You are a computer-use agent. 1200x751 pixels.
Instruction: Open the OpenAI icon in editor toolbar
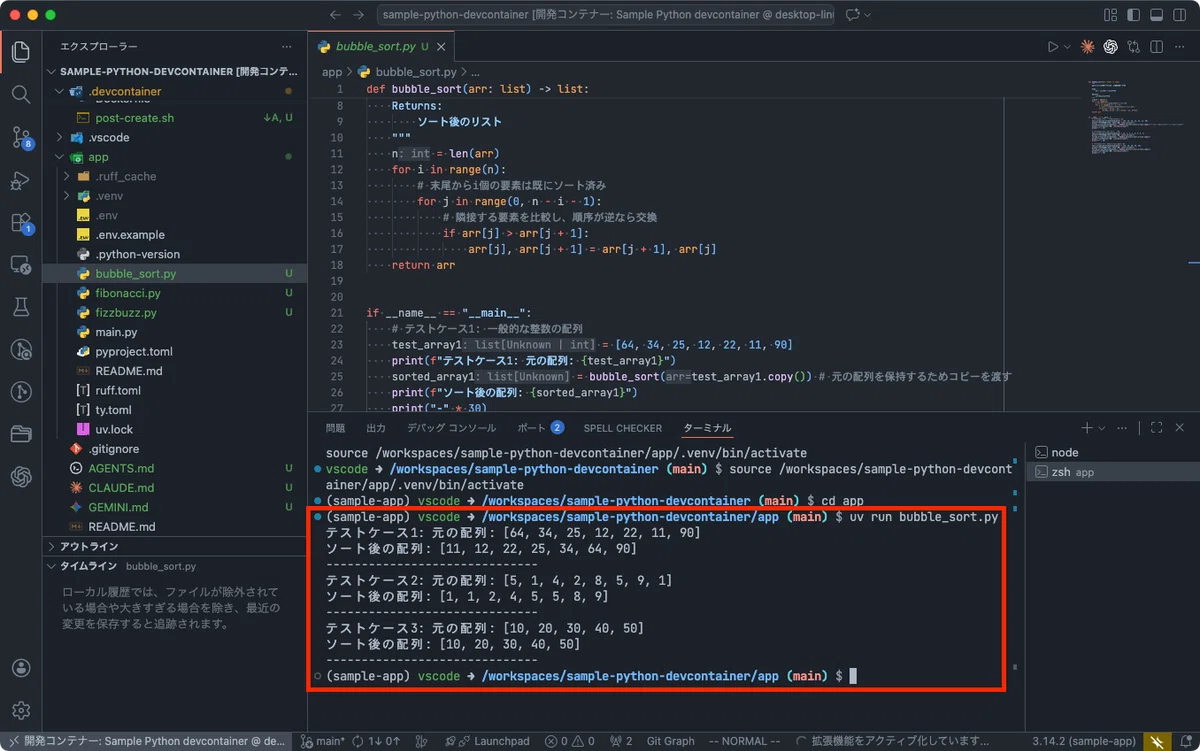click(1110, 47)
